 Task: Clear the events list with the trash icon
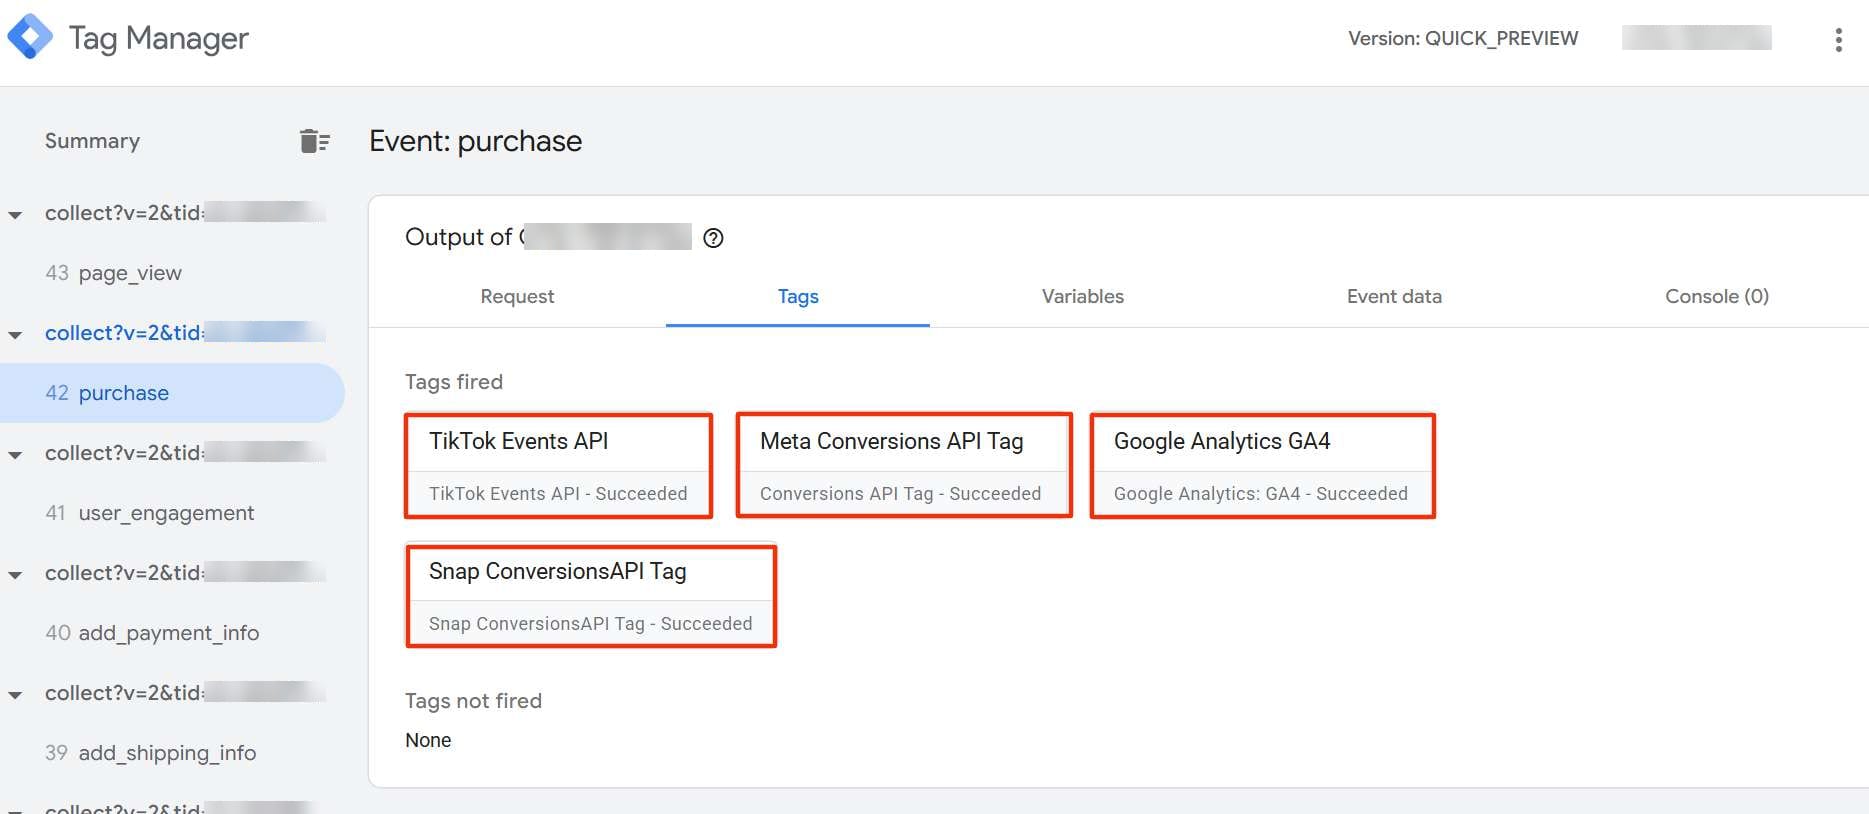point(314,141)
